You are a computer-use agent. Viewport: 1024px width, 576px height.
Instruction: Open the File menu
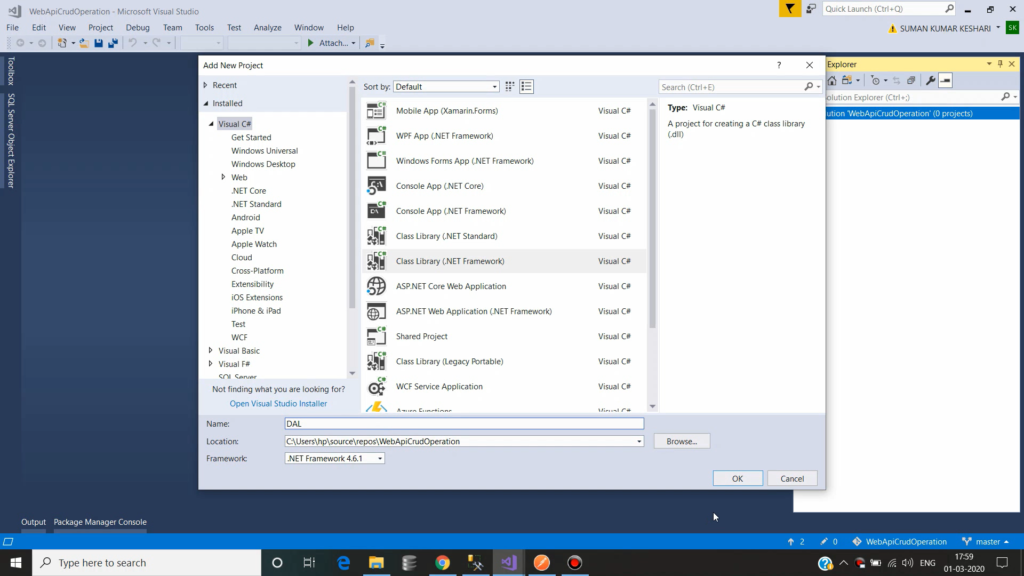[x=12, y=27]
